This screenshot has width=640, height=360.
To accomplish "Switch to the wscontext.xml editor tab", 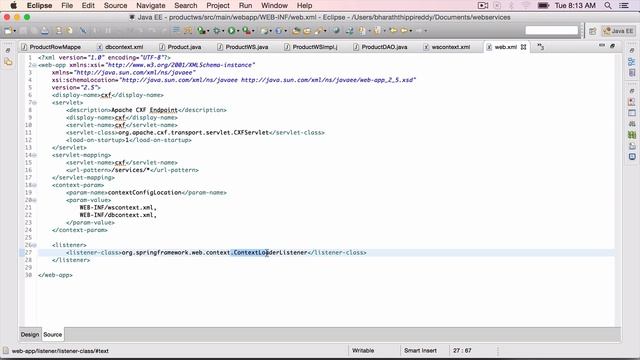I will coord(447,47).
